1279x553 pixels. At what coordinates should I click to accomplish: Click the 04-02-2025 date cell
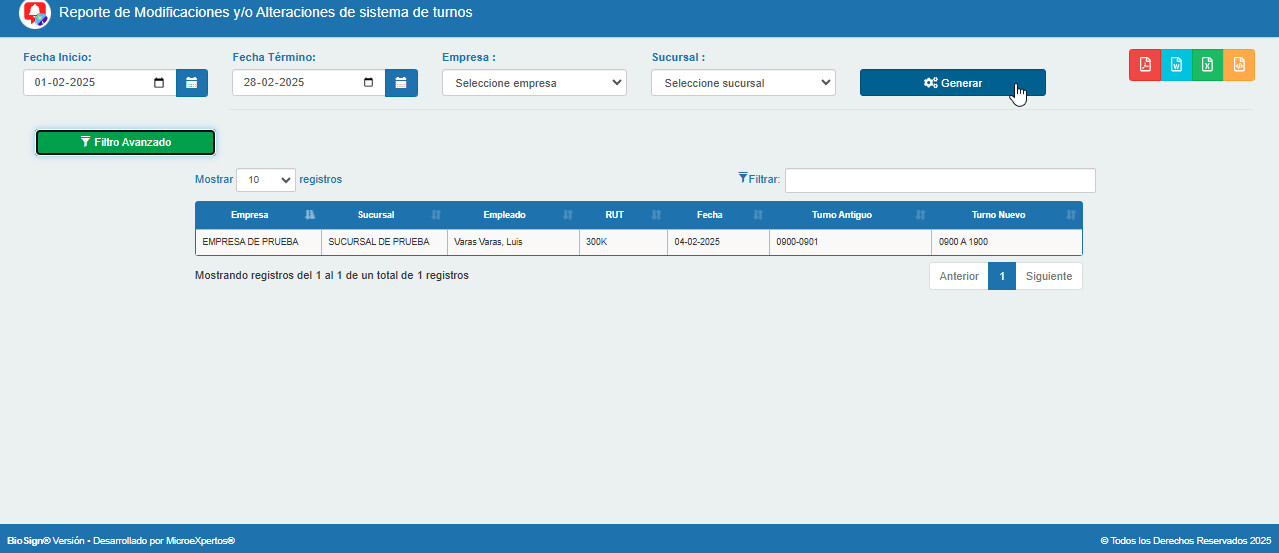tap(718, 242)
